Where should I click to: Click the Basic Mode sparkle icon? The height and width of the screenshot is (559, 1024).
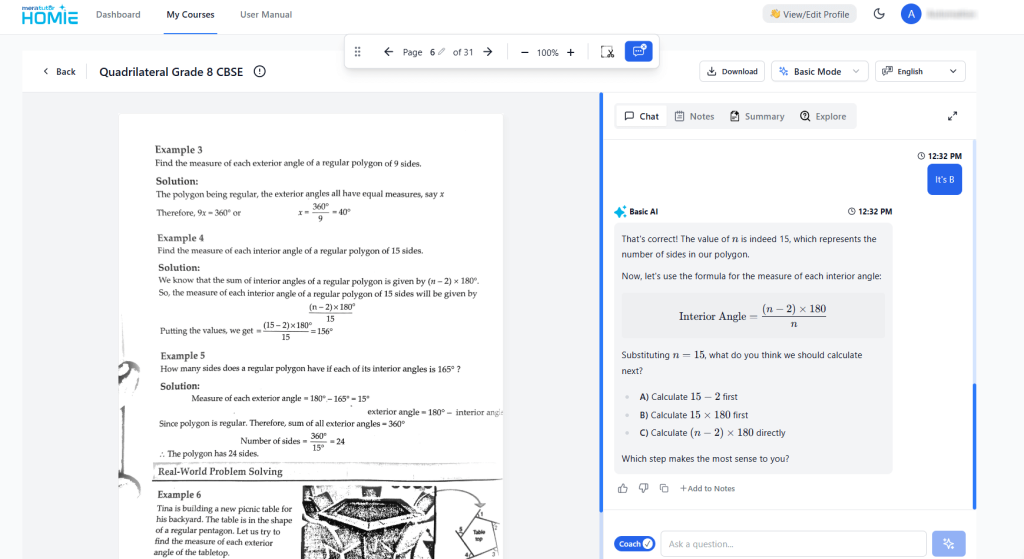(784, 71)
